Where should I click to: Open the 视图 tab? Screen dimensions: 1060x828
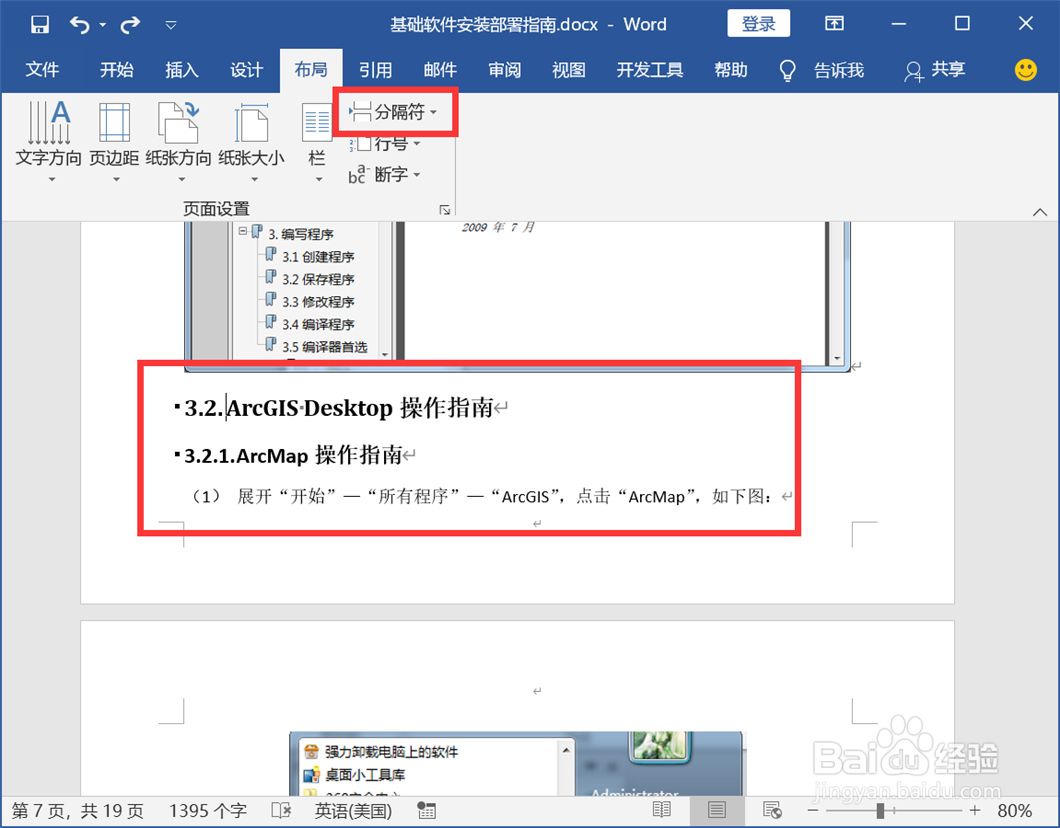click(x=569, y=70)
